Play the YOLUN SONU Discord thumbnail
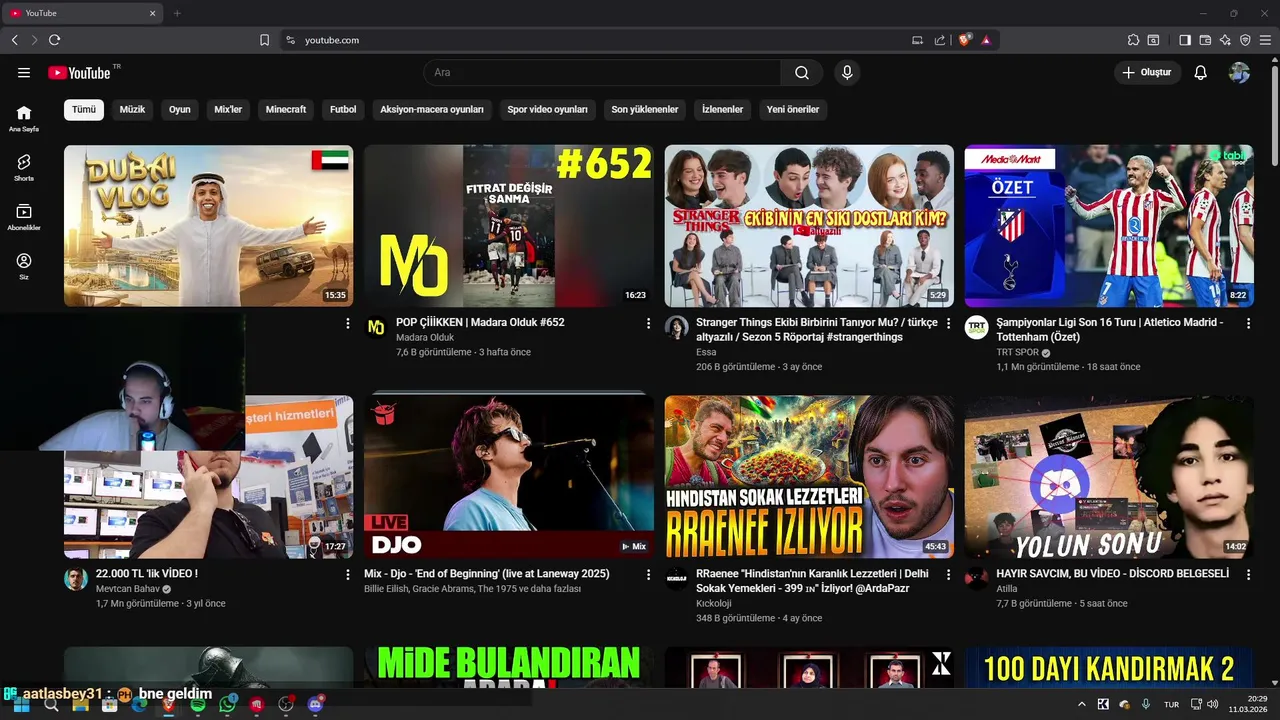This screenshot has height=720, width=1280. pyautogui.click(x=1109, y=477)
